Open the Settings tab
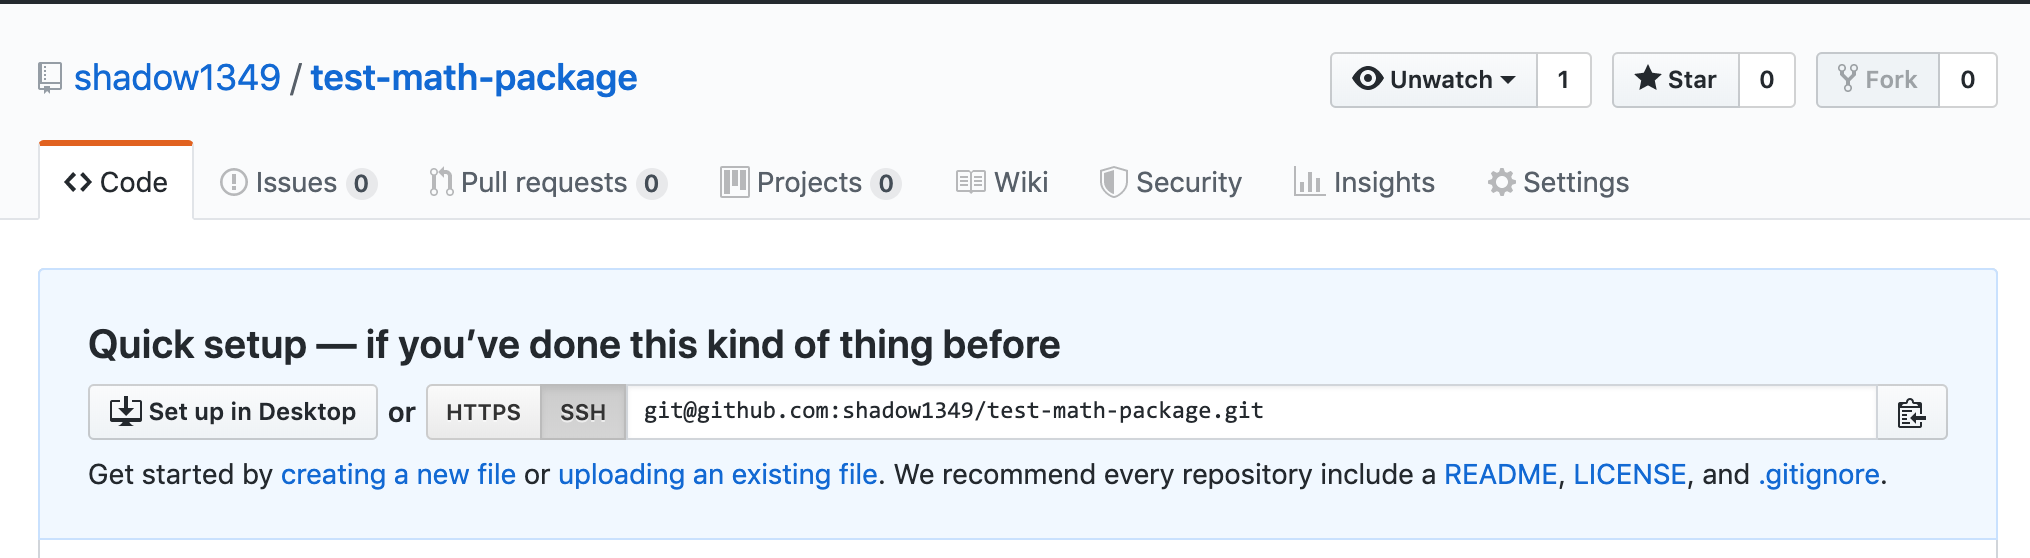2030x558 pixels. pyautogui.click(x=1558, y=182)
